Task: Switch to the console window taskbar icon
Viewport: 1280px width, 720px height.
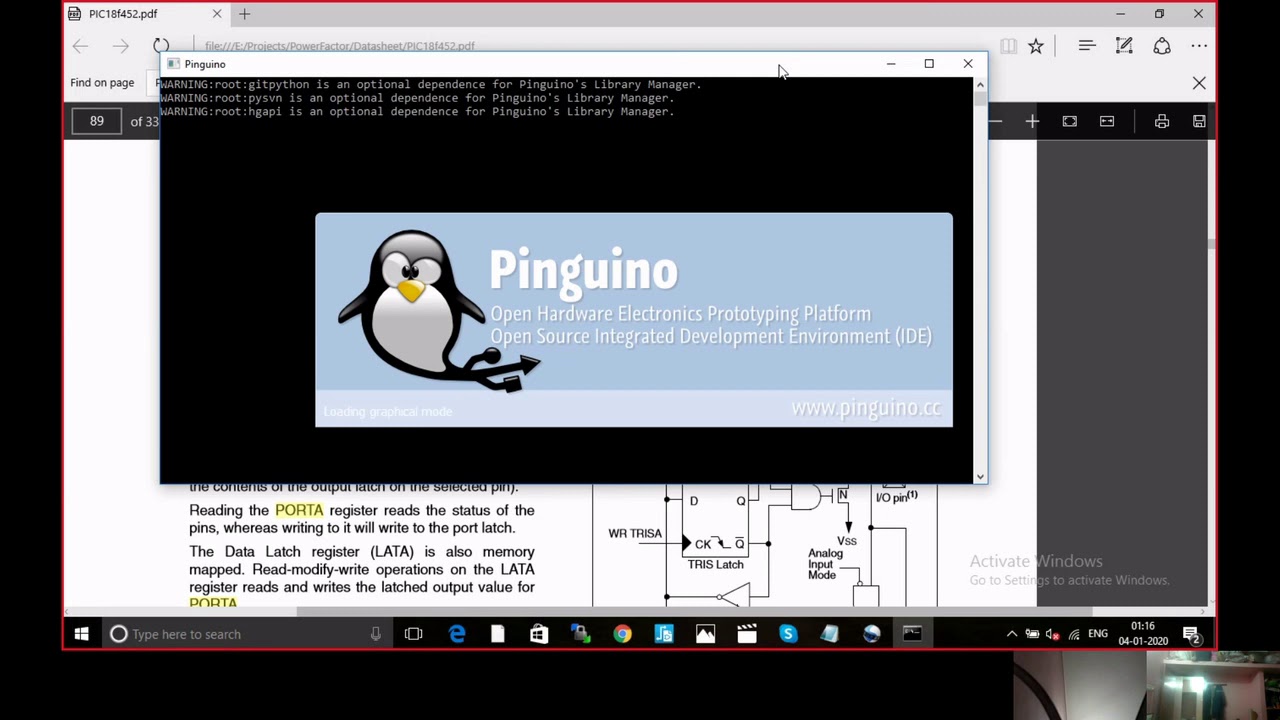Action: pos(912,634)
